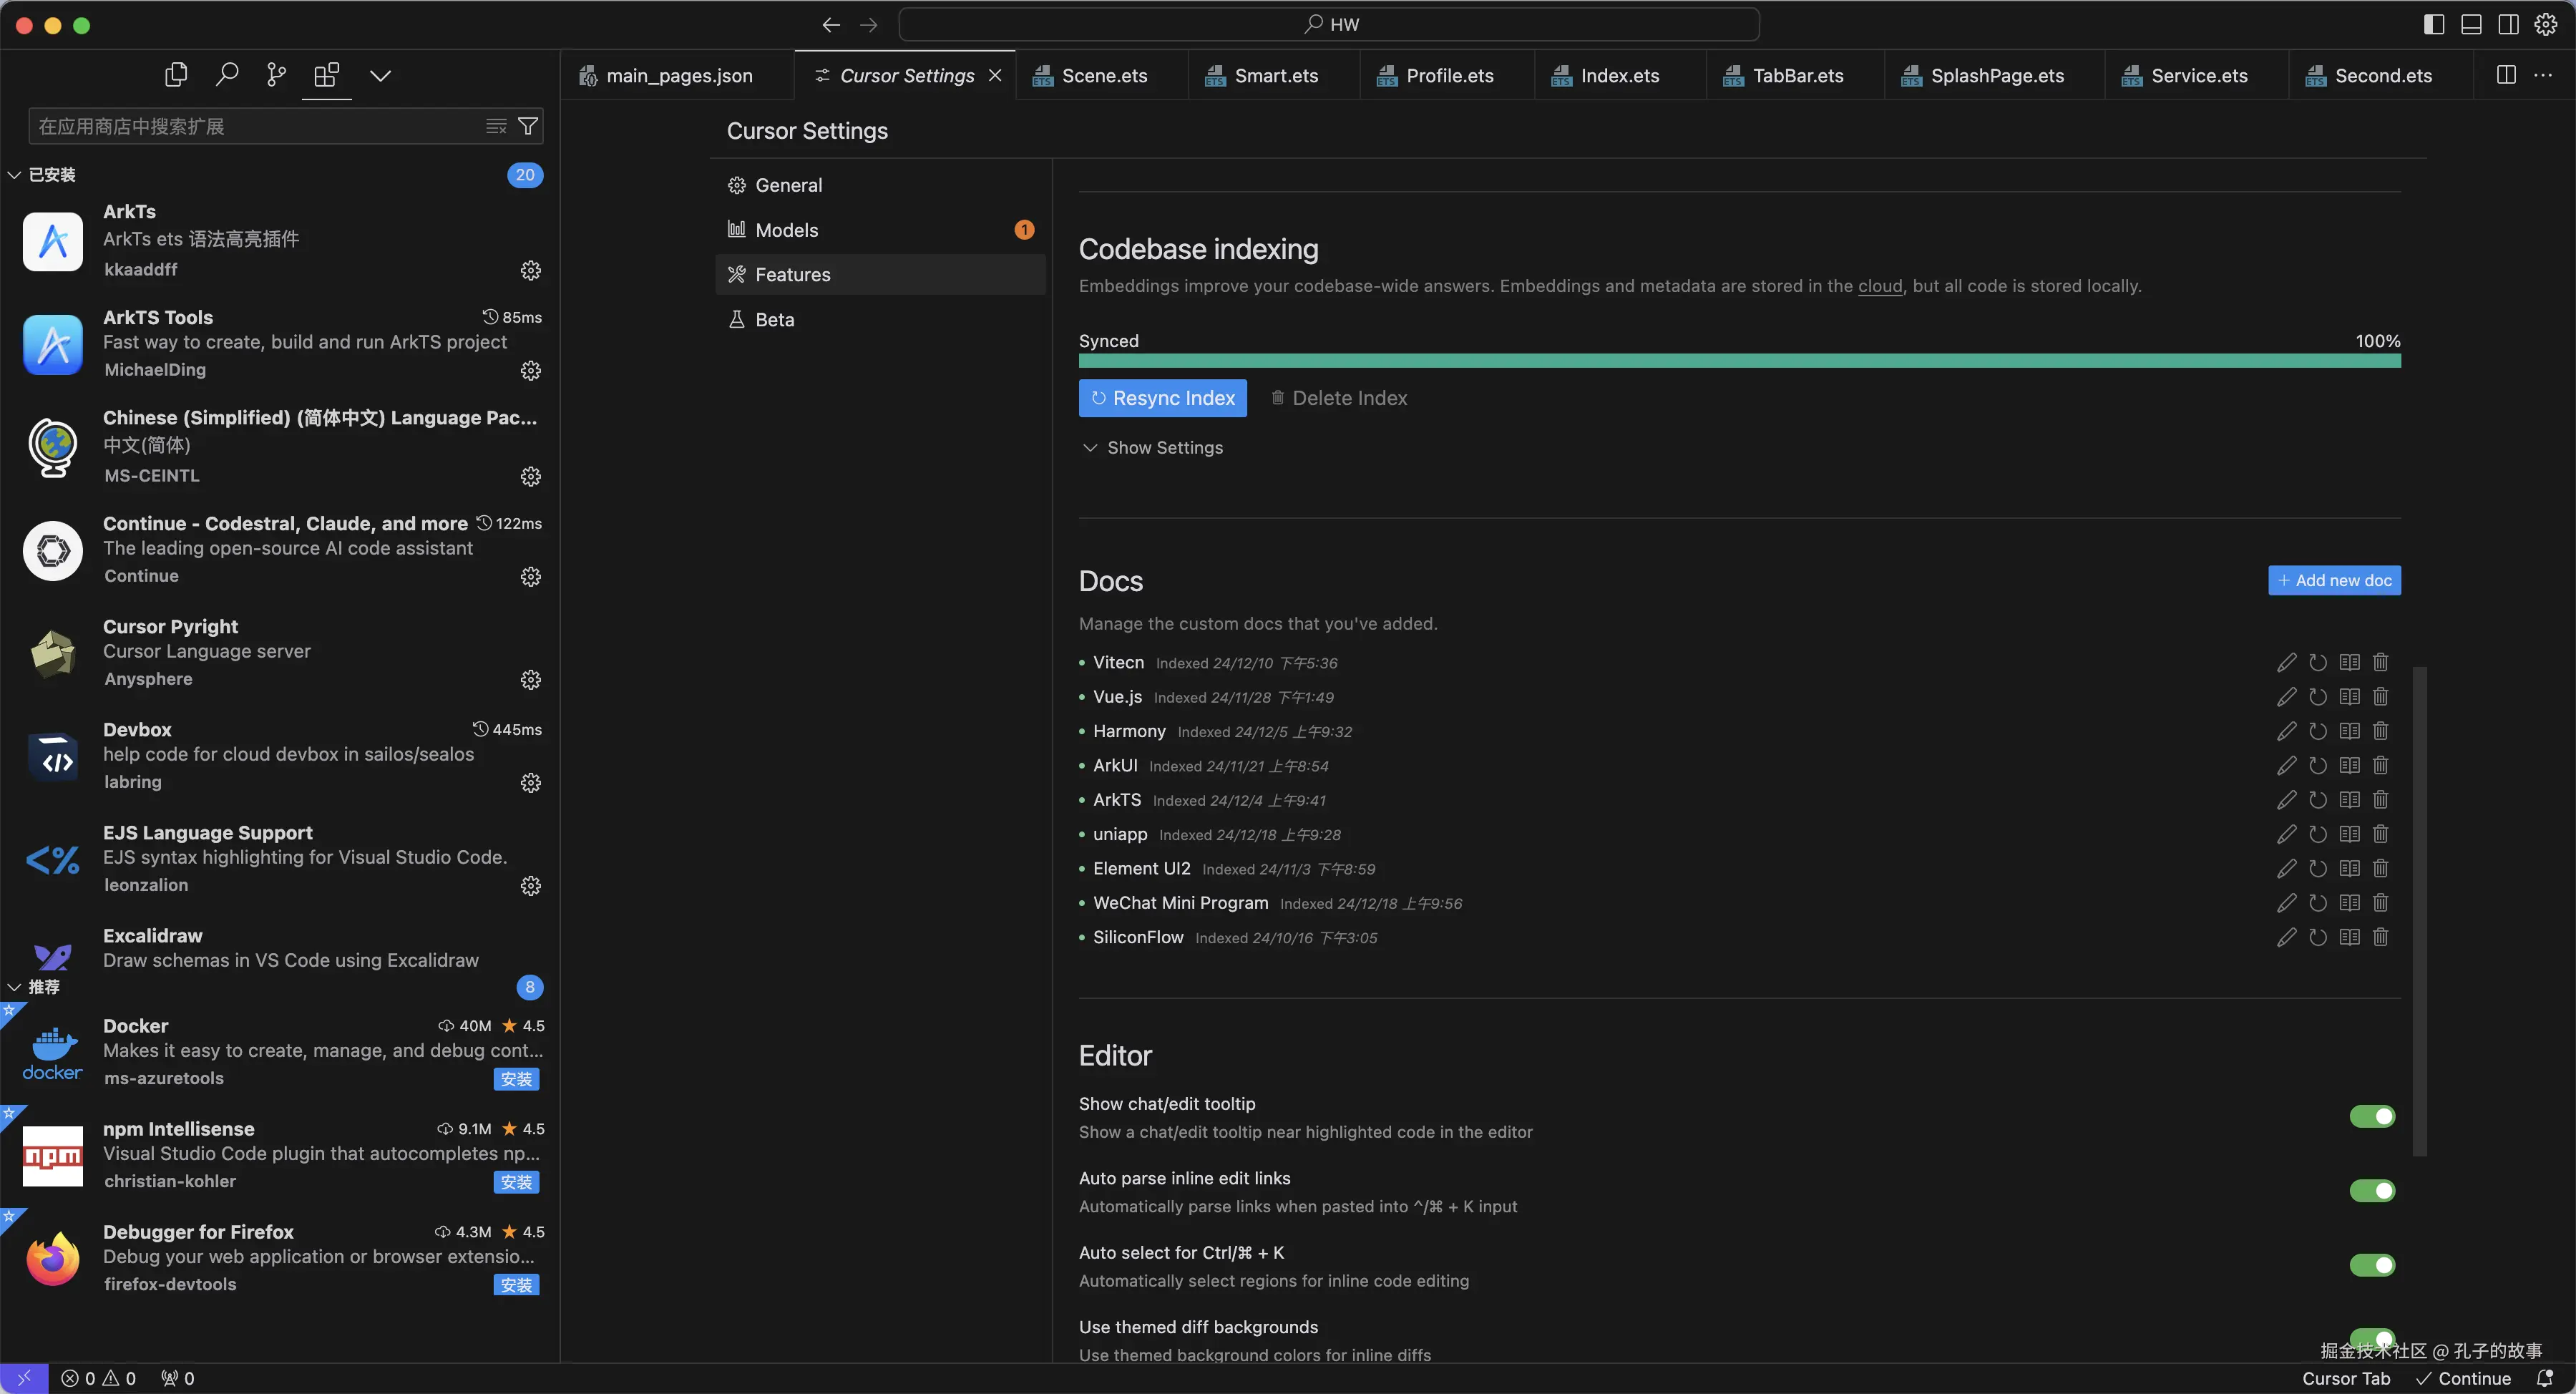Image resolution: width=2576 pixels, height=1394 pixels.
Task: Click the Resync Index button
Action: coord(1162,398)
